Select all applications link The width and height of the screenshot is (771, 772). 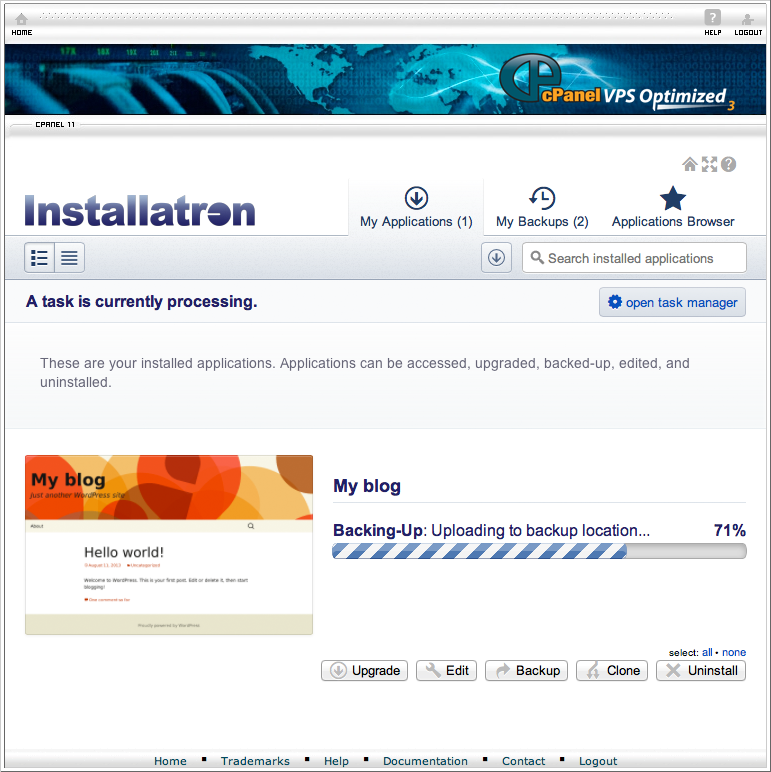point(707,652)
